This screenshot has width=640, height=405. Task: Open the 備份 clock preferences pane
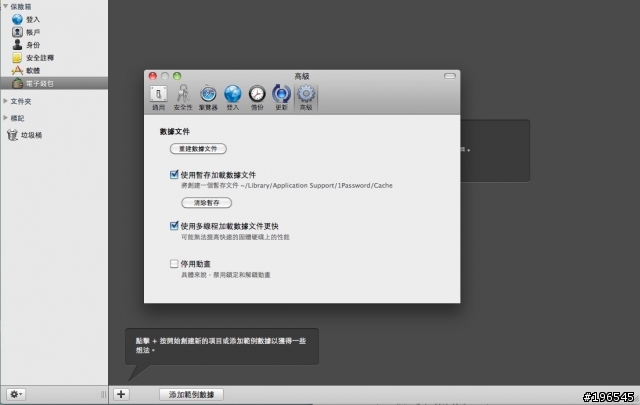click(257, 98)
